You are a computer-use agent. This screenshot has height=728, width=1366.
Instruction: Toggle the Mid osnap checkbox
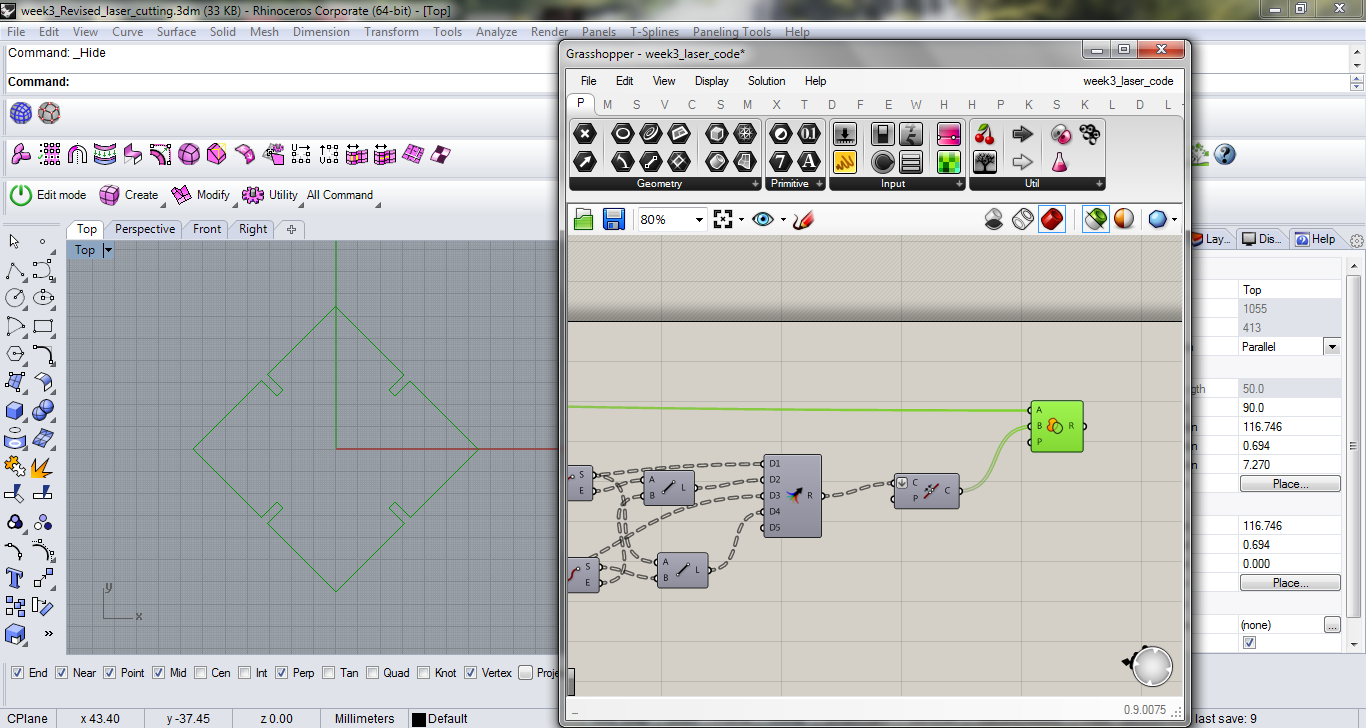coord(159,673)
